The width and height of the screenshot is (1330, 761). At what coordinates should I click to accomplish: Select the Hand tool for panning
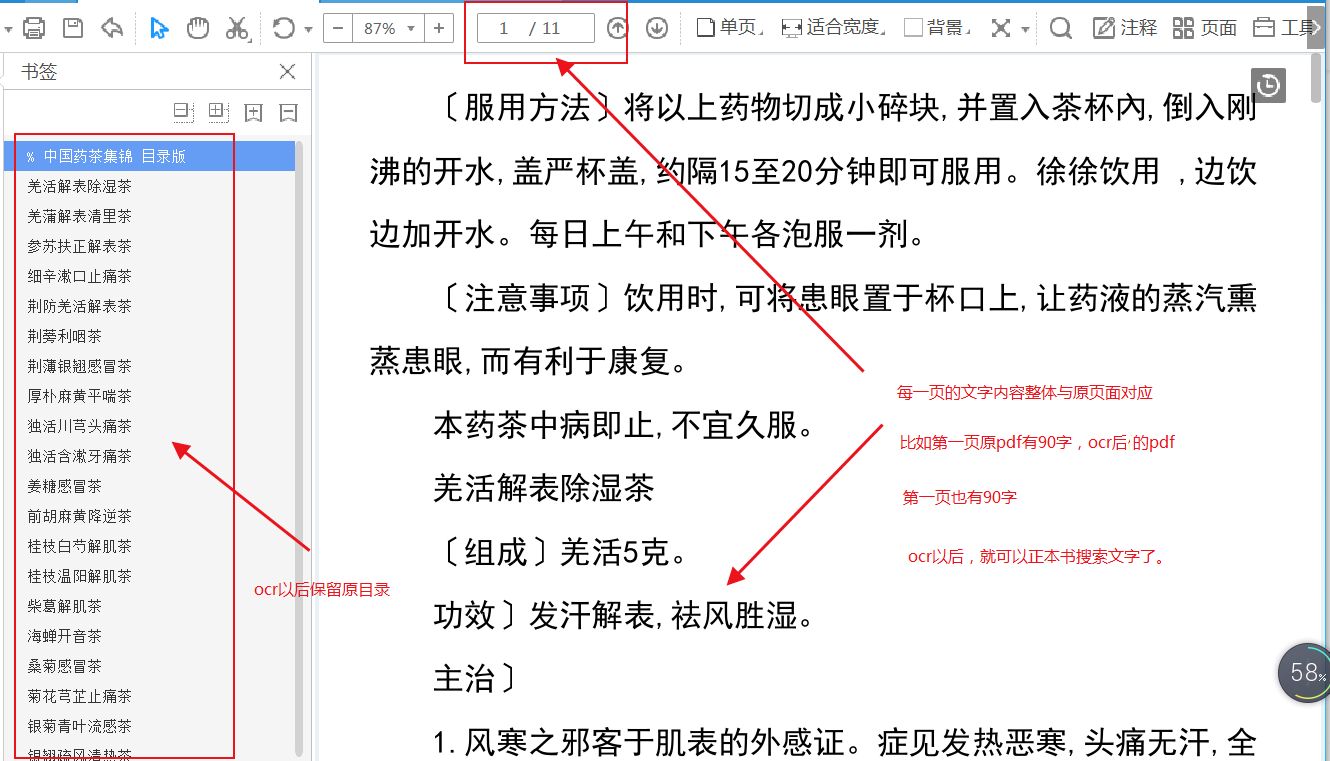click(x=197, y=27)
